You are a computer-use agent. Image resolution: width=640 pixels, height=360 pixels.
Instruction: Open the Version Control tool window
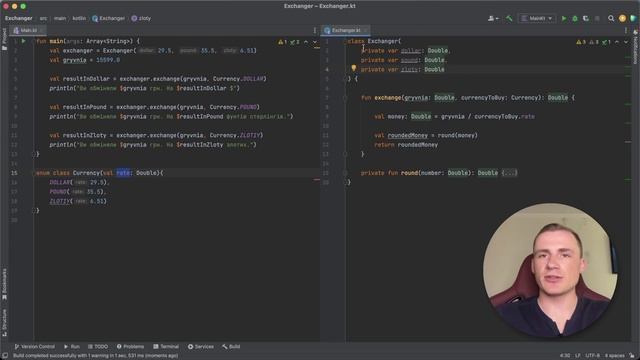click(x=35, y=347)
